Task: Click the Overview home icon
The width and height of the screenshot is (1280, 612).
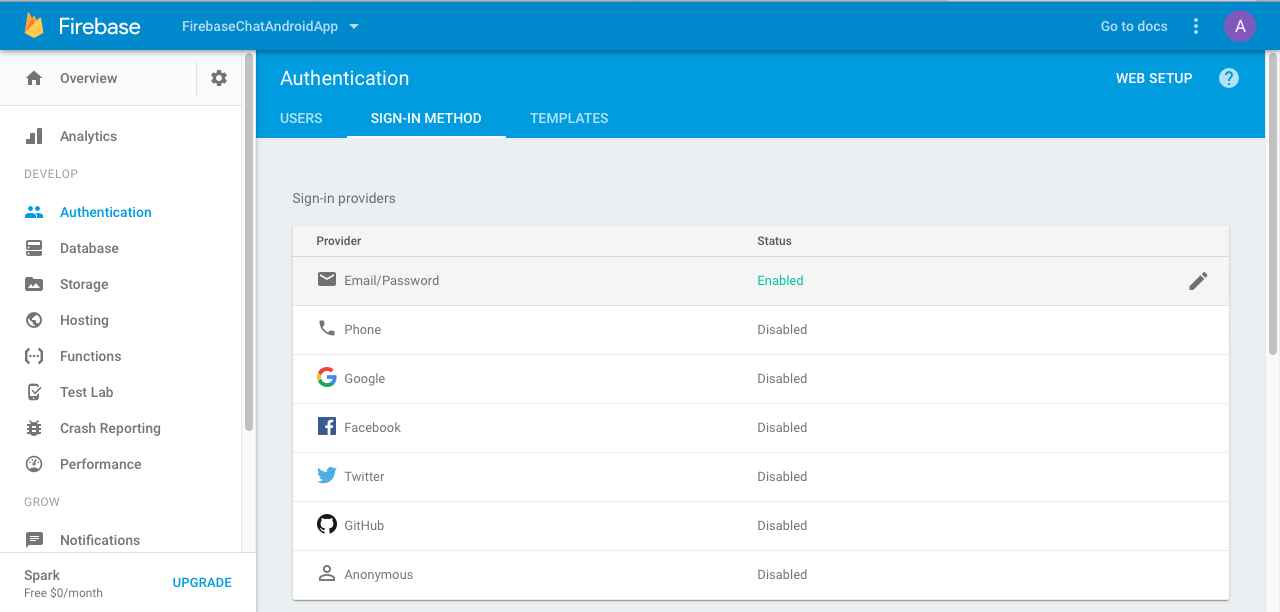Action: coord(34,78)
